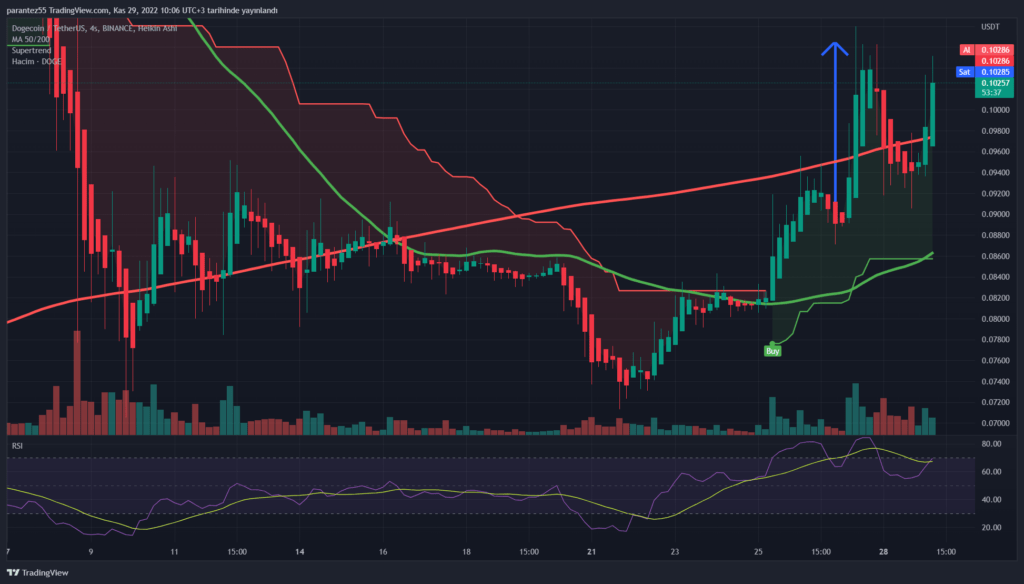Viewport: 1024px width, 584px height.
Task: Click the red Al price badge
Action: tap(966, 49)
